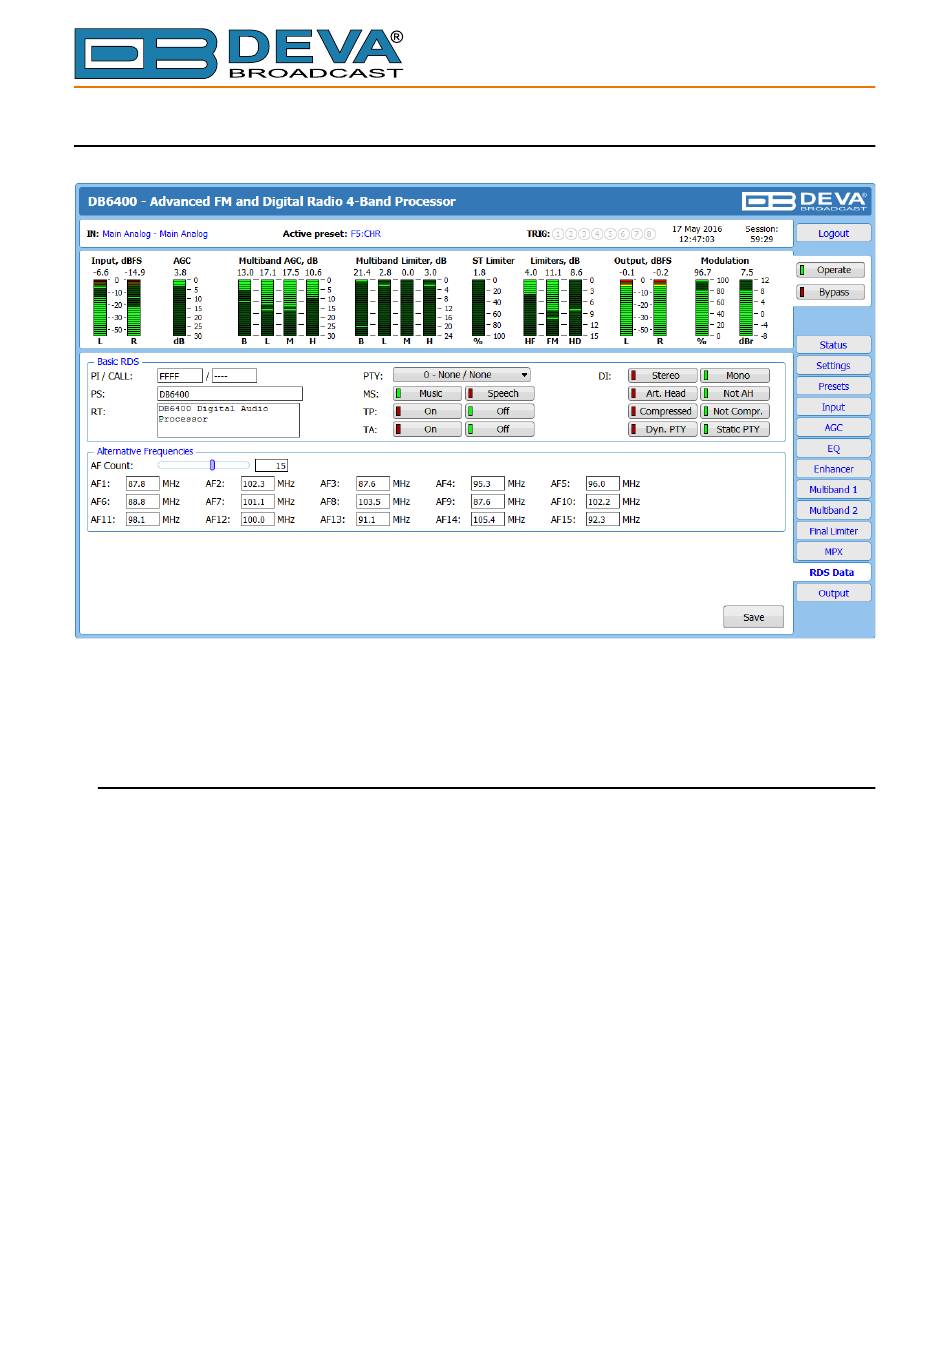Click TRIG indicator number 8

649,234
